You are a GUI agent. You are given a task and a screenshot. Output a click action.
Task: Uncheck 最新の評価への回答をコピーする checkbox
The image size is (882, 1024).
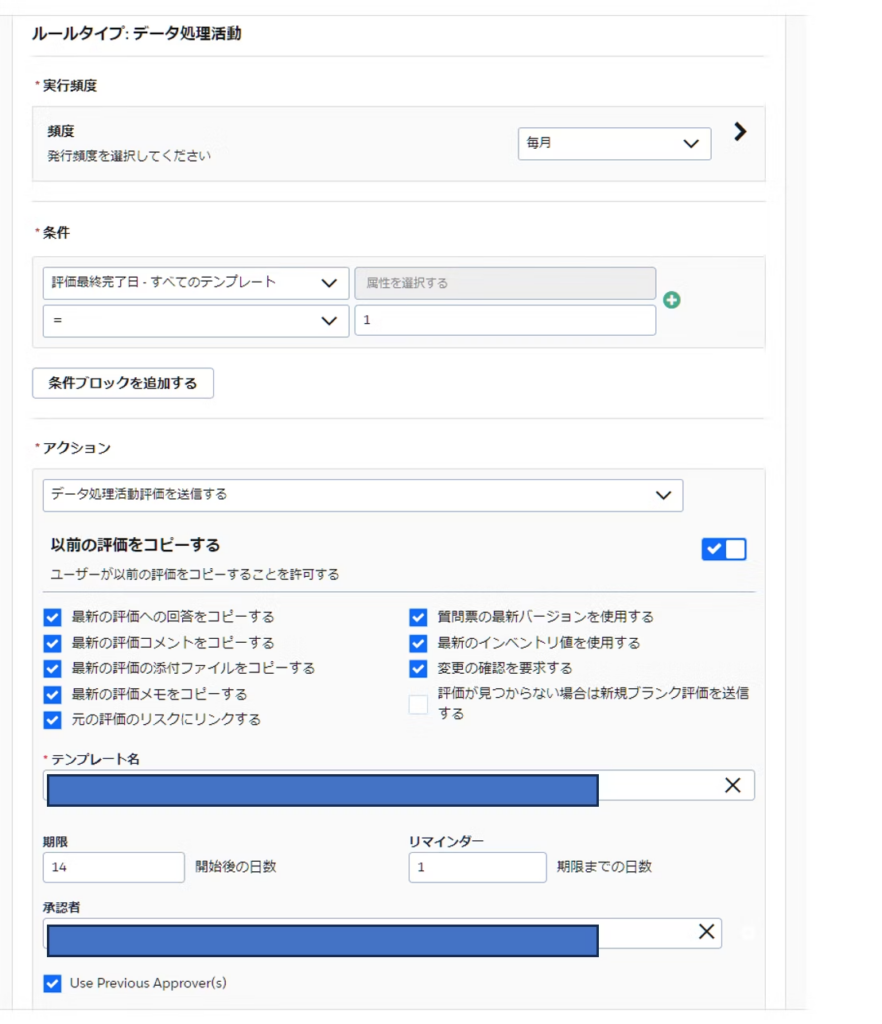click(53, 617)
